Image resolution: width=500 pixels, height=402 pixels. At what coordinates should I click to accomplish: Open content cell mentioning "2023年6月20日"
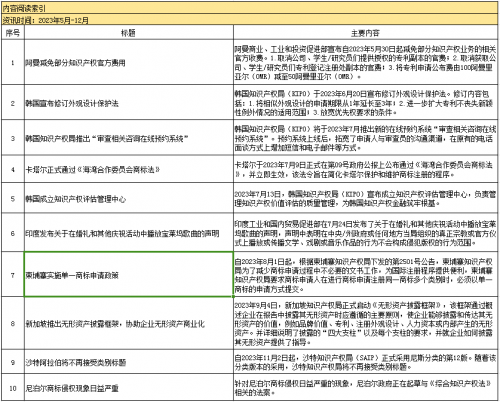coord(366,103)
